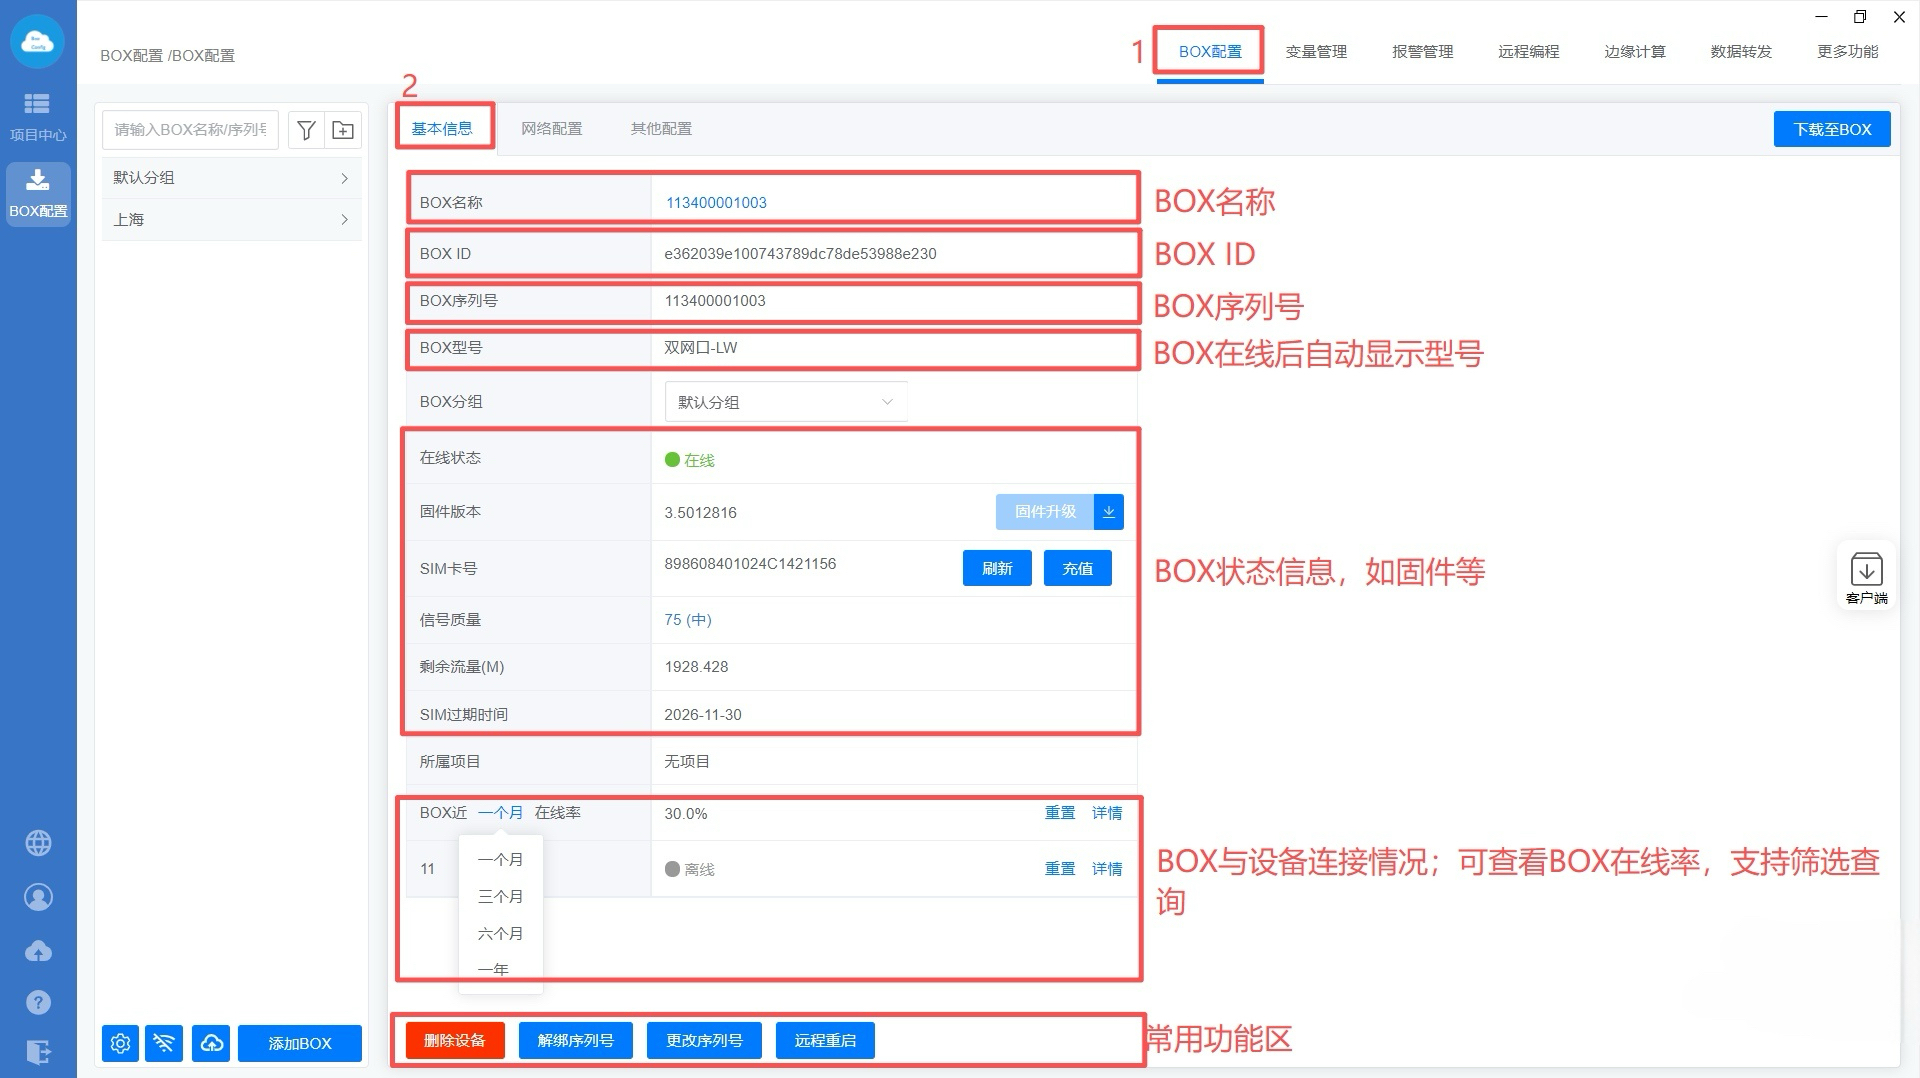The height and width of the screenshot is (1078, 1920).
Task: Switch to the 网络配置 tab
Action: pyautogui.click(x=551, y=129)
